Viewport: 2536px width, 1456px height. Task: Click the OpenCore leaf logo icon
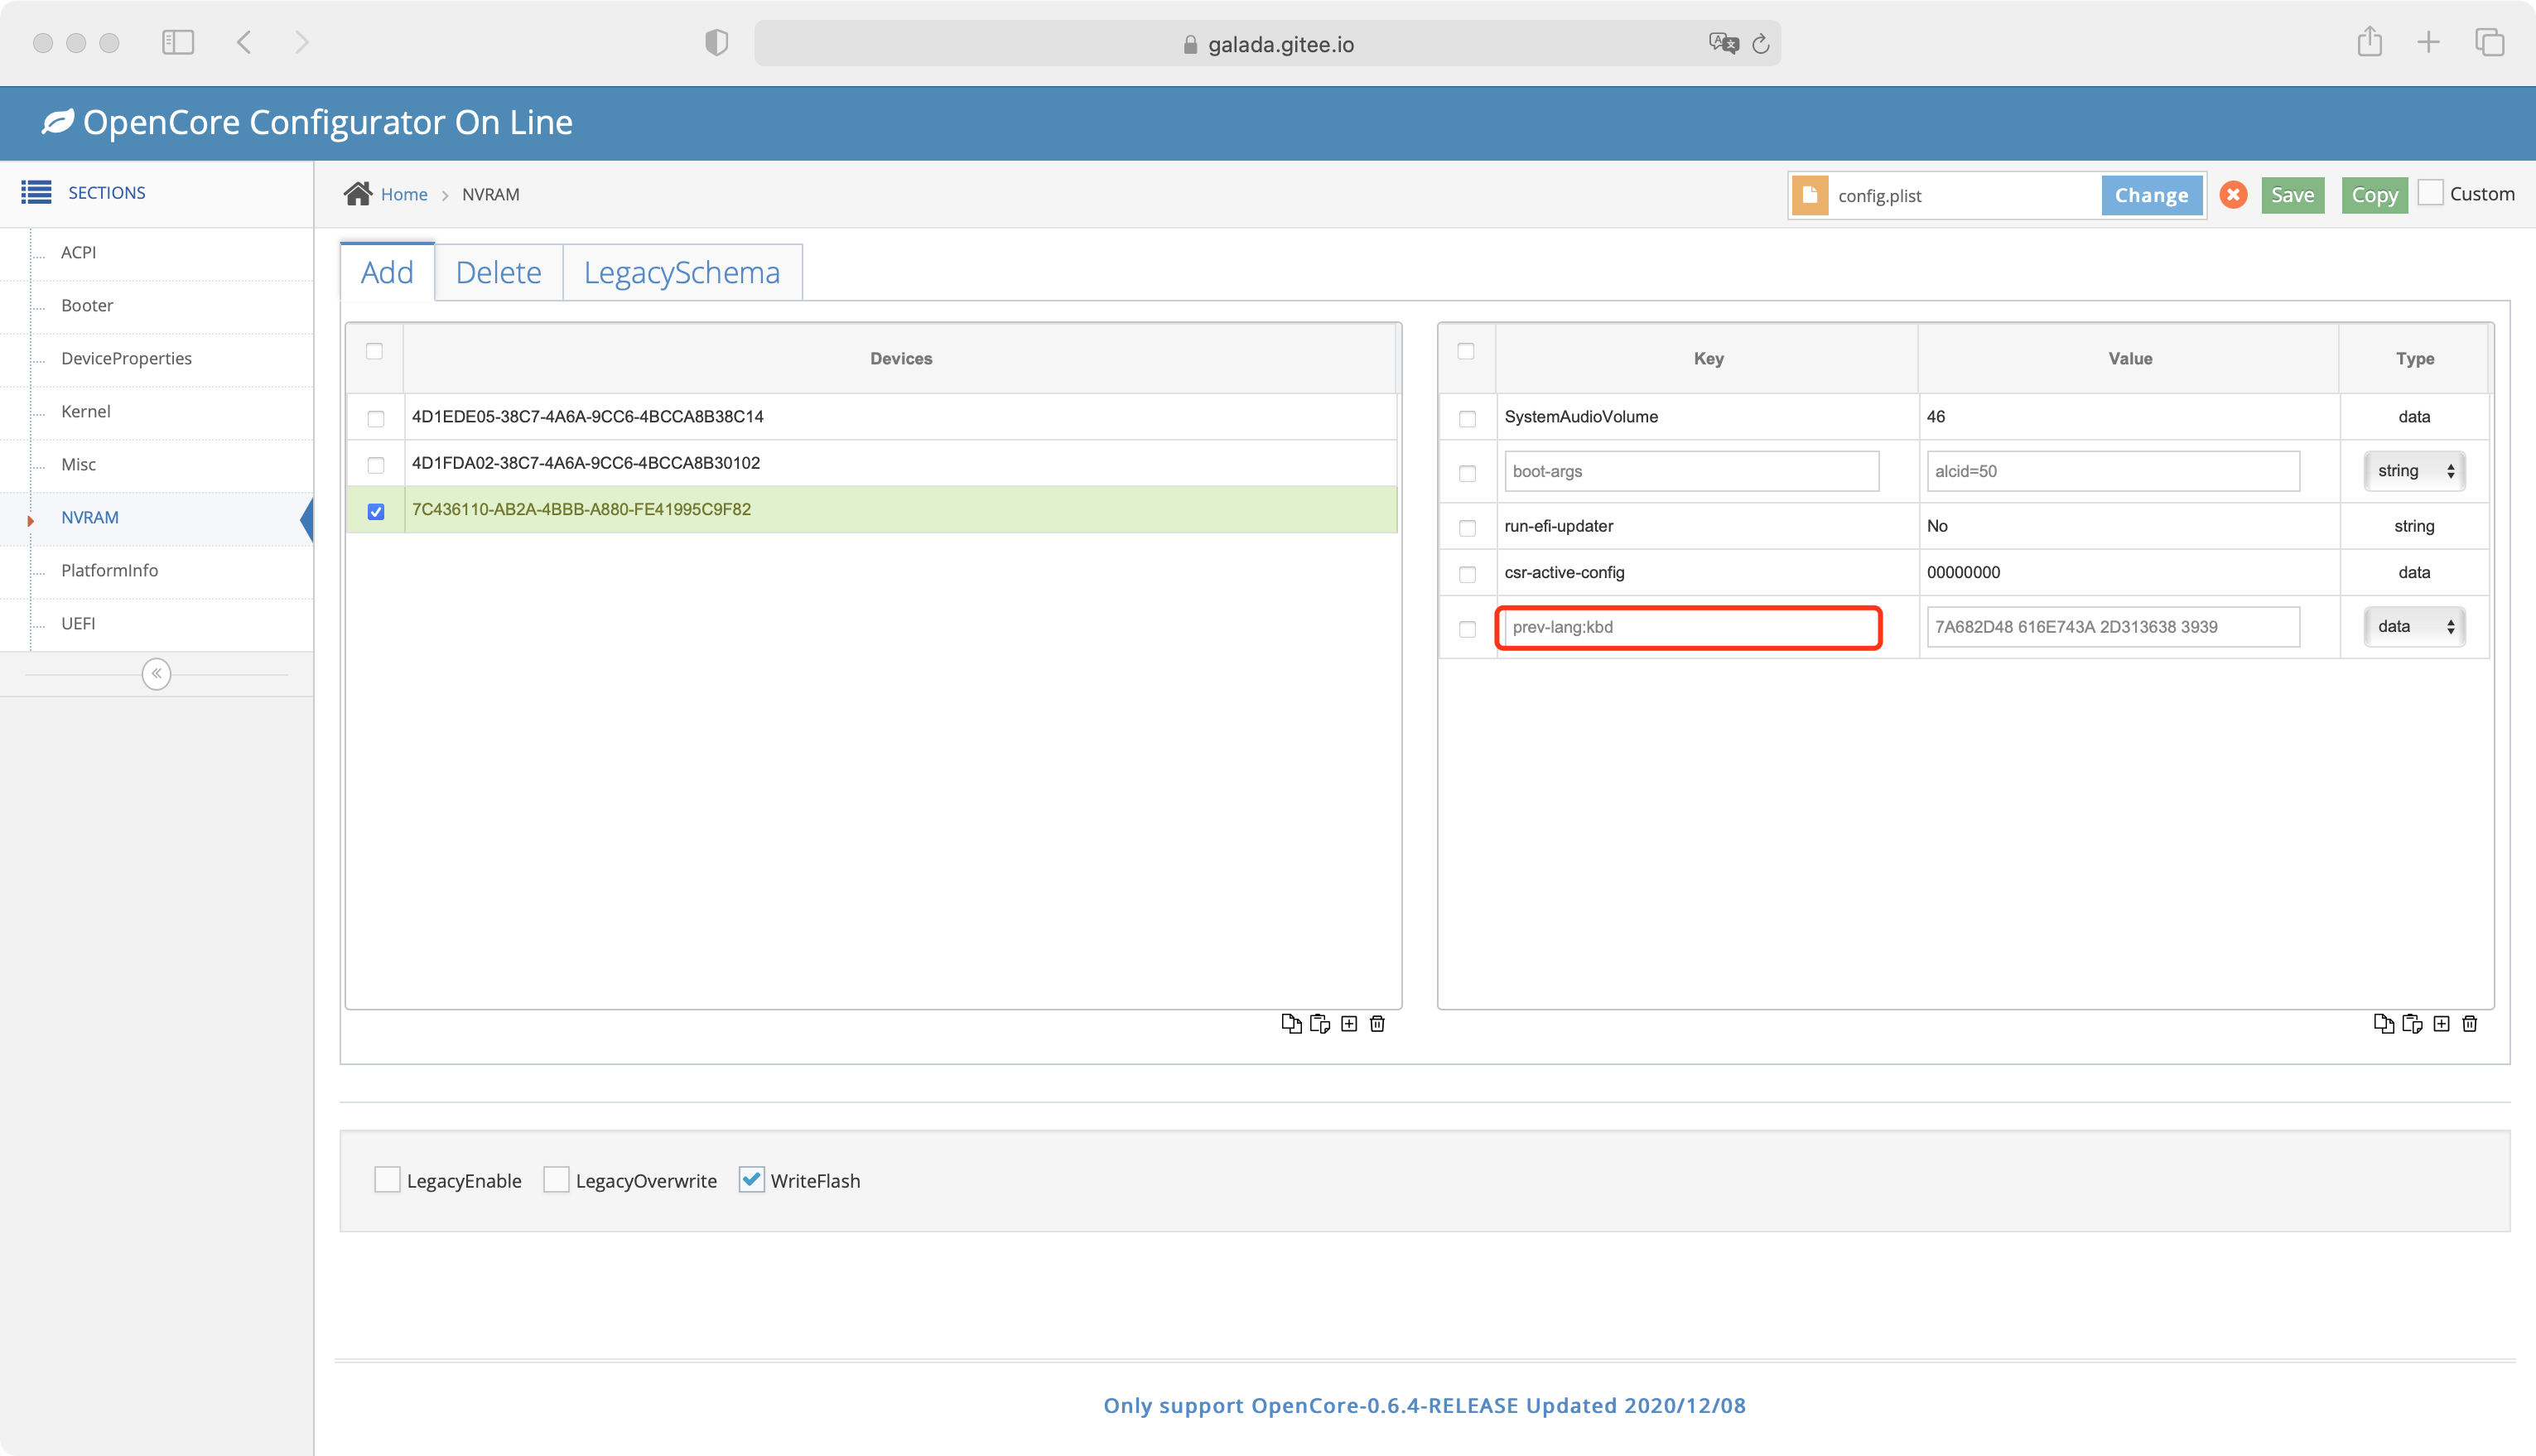pyautogui.click(x=57, y=121)
